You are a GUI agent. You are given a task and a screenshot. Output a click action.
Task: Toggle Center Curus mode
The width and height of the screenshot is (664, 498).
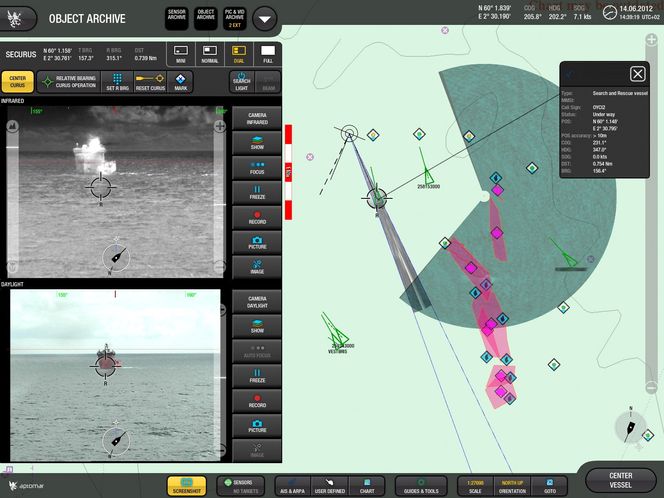pyautogui.click(x=17, y=81)
